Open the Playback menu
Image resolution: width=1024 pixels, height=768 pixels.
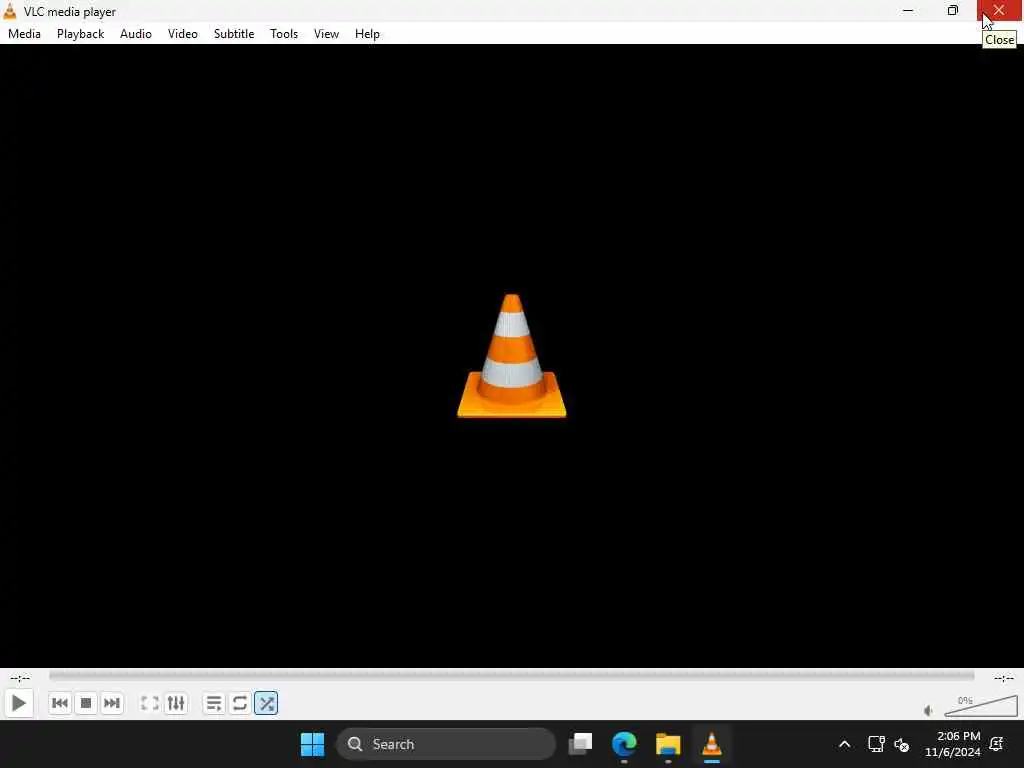point(80,34)
